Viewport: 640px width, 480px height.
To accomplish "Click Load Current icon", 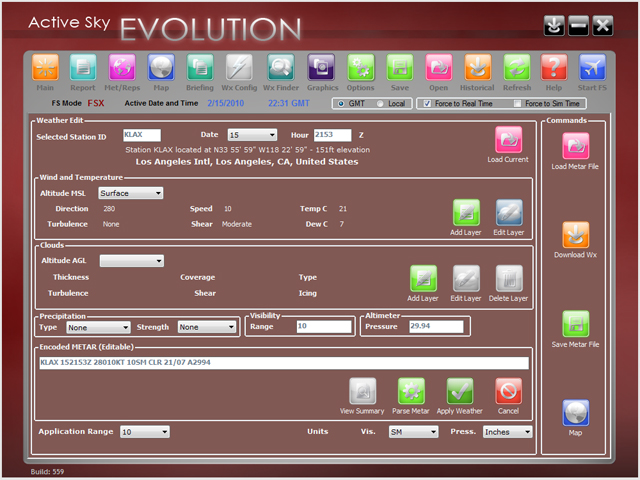I will pos(508,140).
